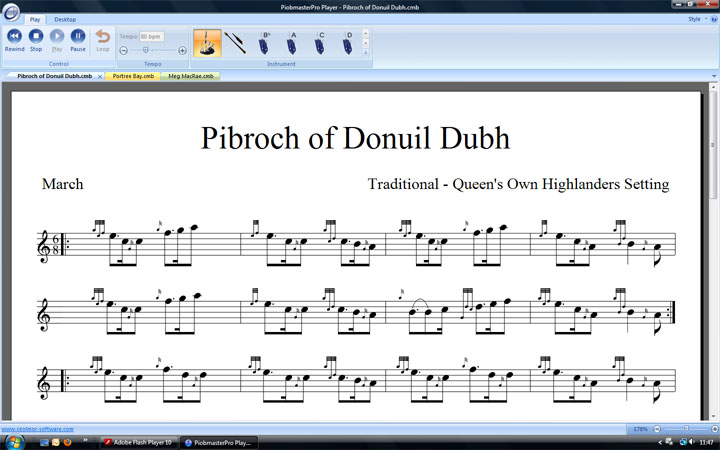Select the B-flat chanter instrument
720x450 pixels.
pos(266,43)
